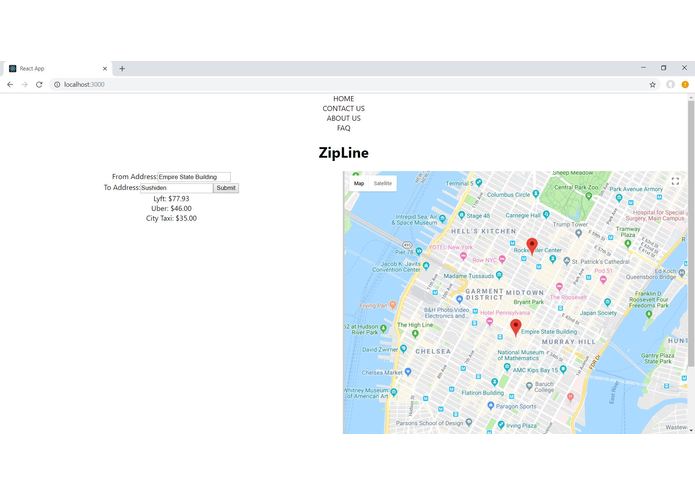Click the red marker at Rockefeller Center

point(532,246)
